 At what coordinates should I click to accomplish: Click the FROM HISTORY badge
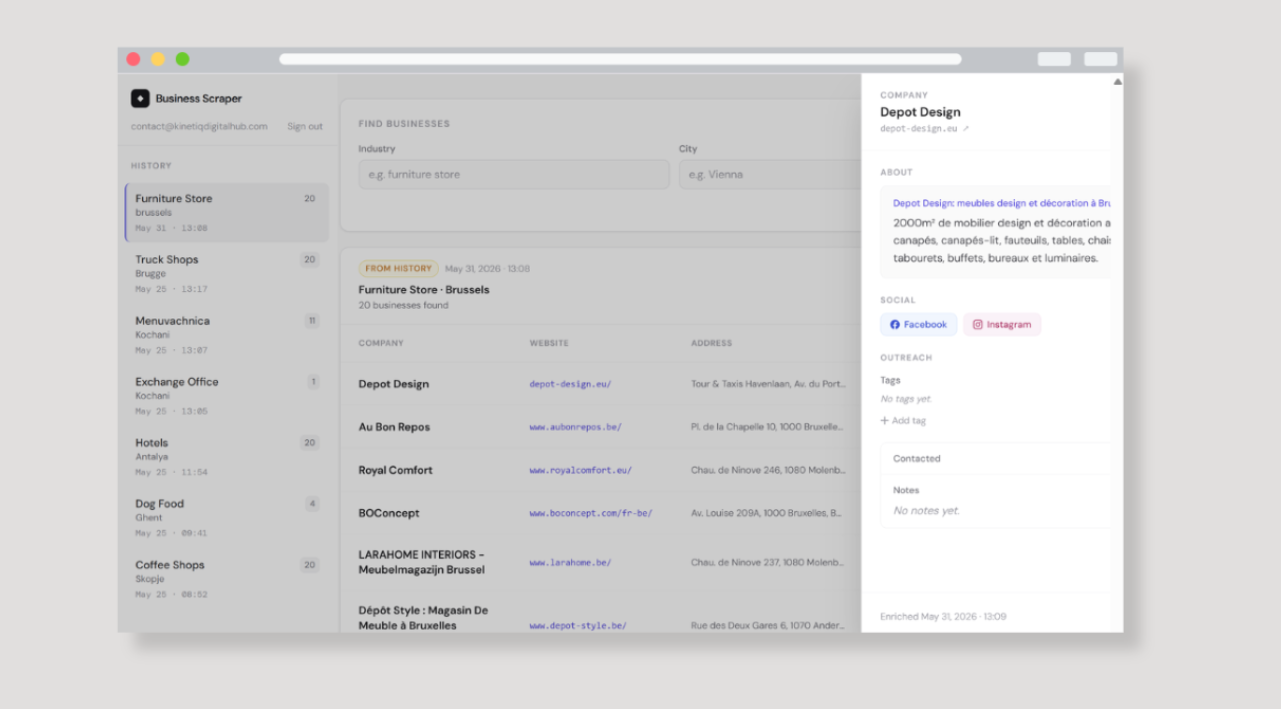[x=398, y=268]
